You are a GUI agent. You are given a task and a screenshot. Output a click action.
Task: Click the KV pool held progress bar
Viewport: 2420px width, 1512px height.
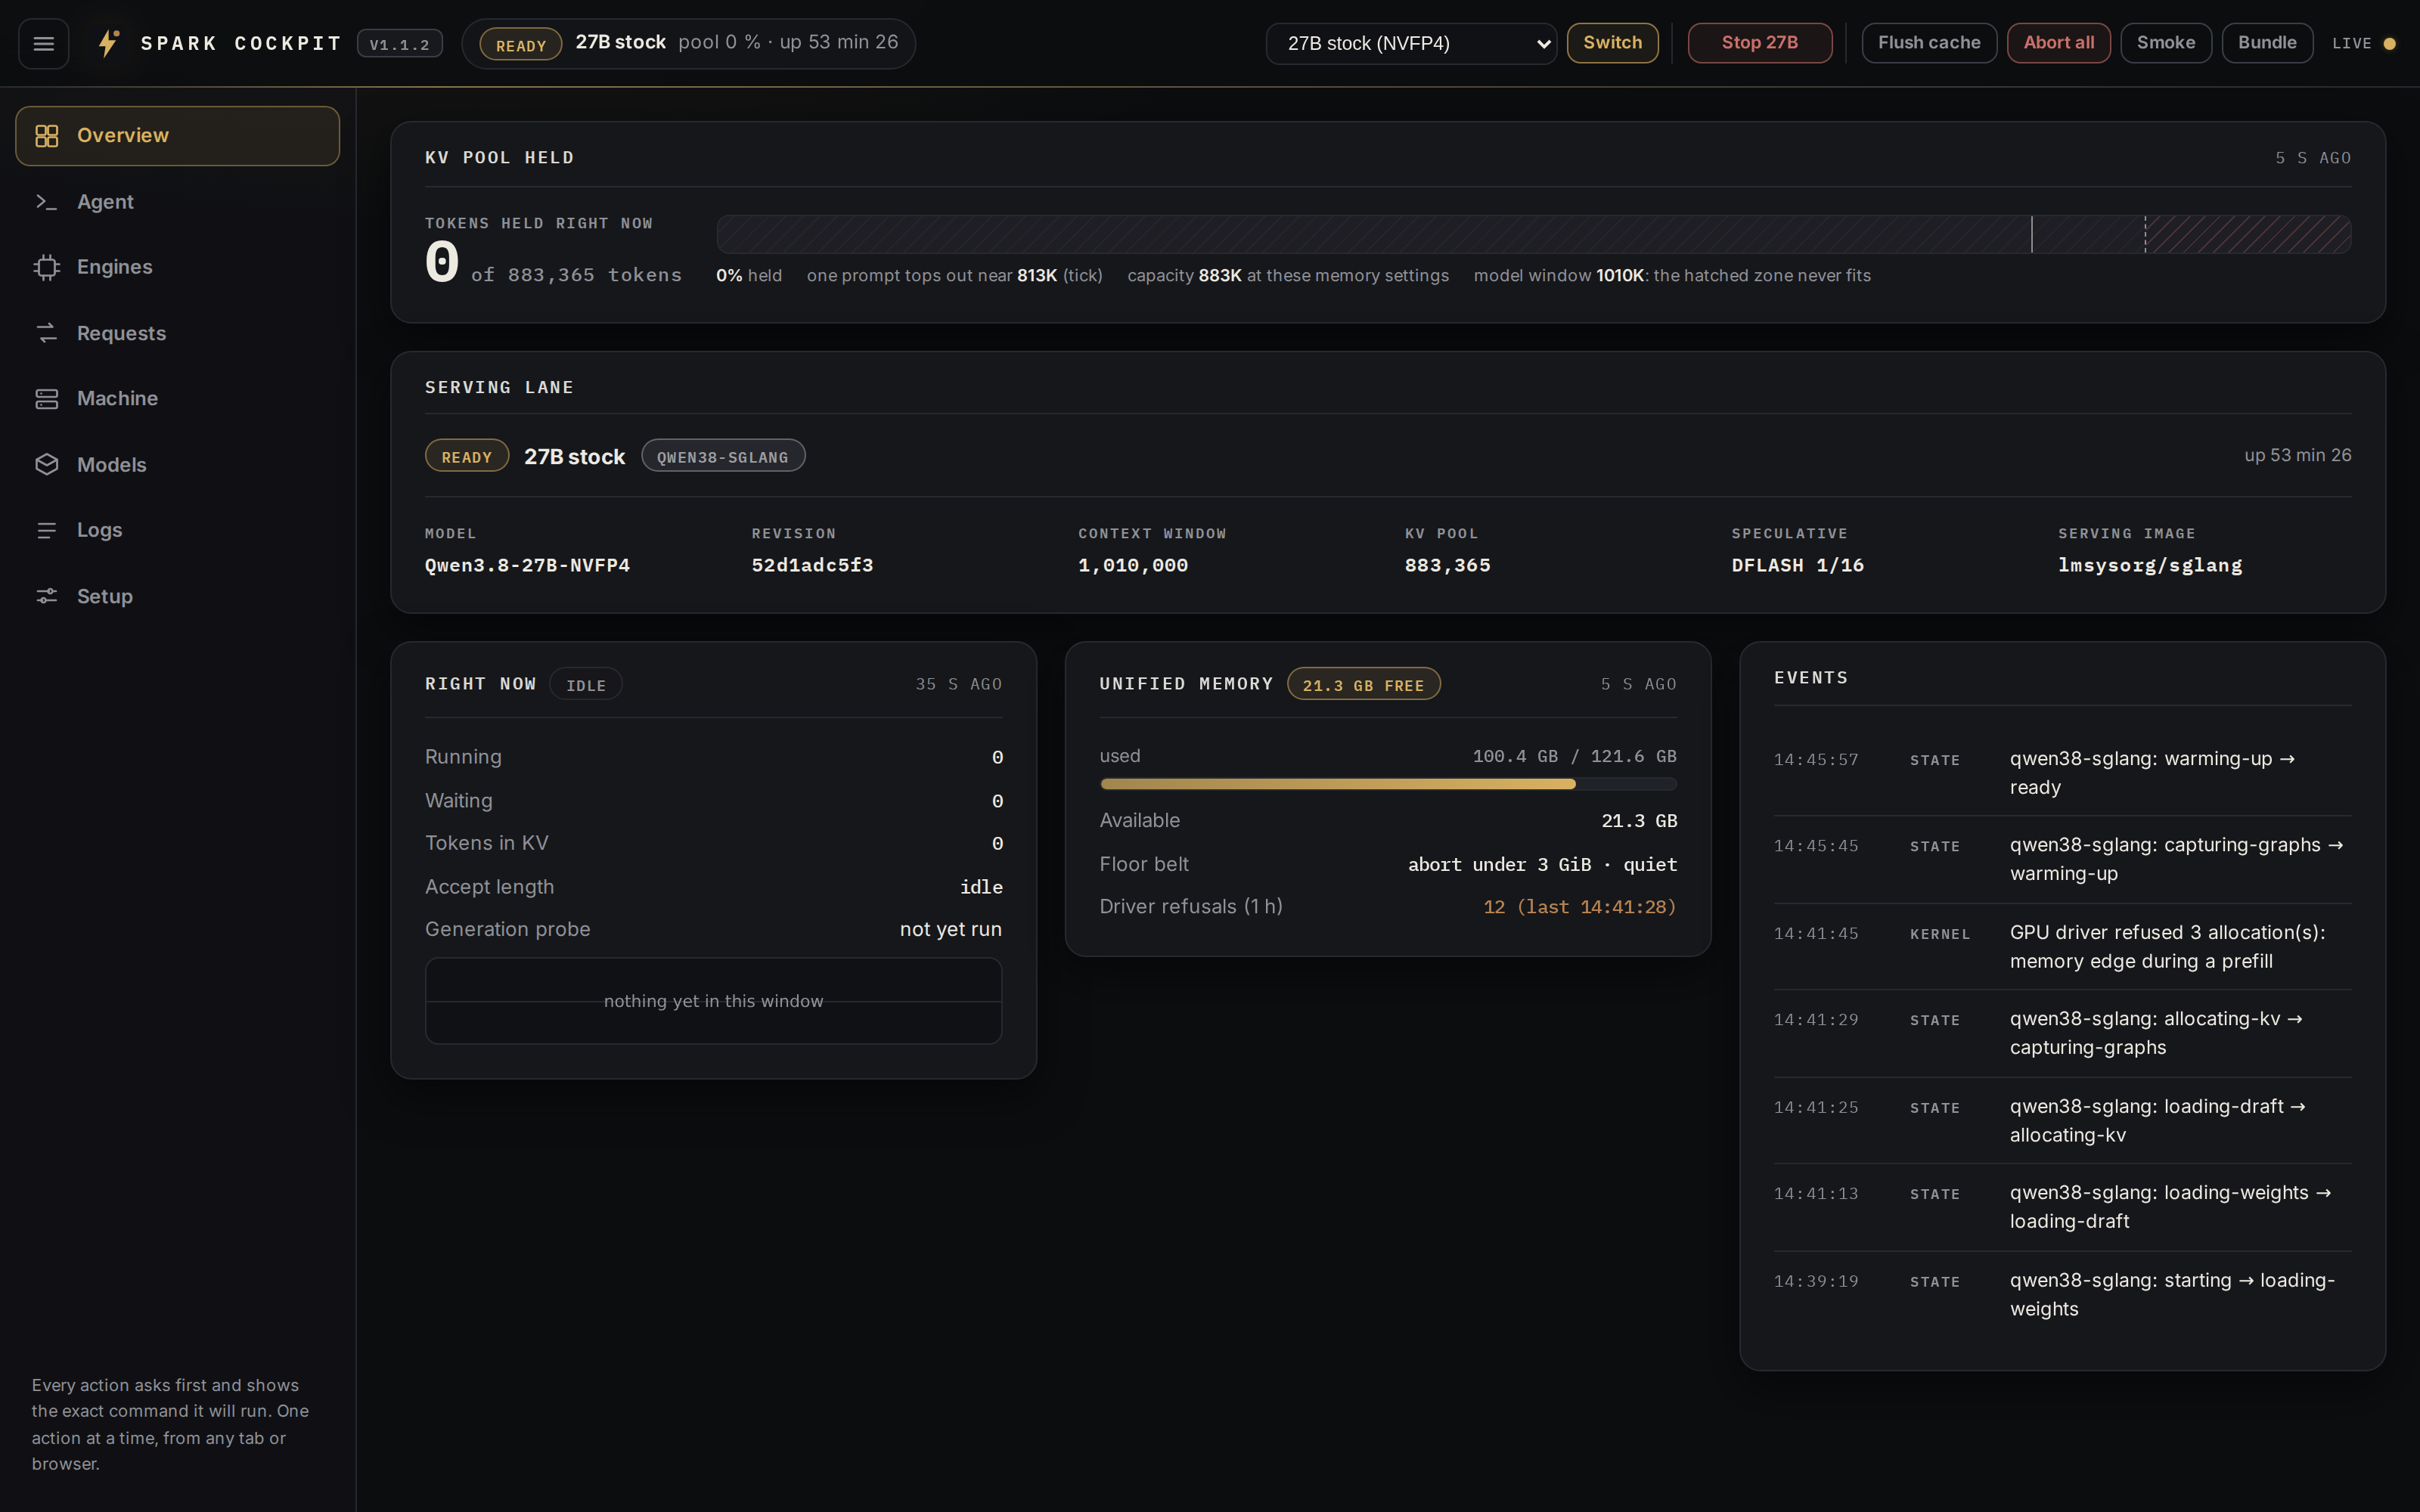1533,234
